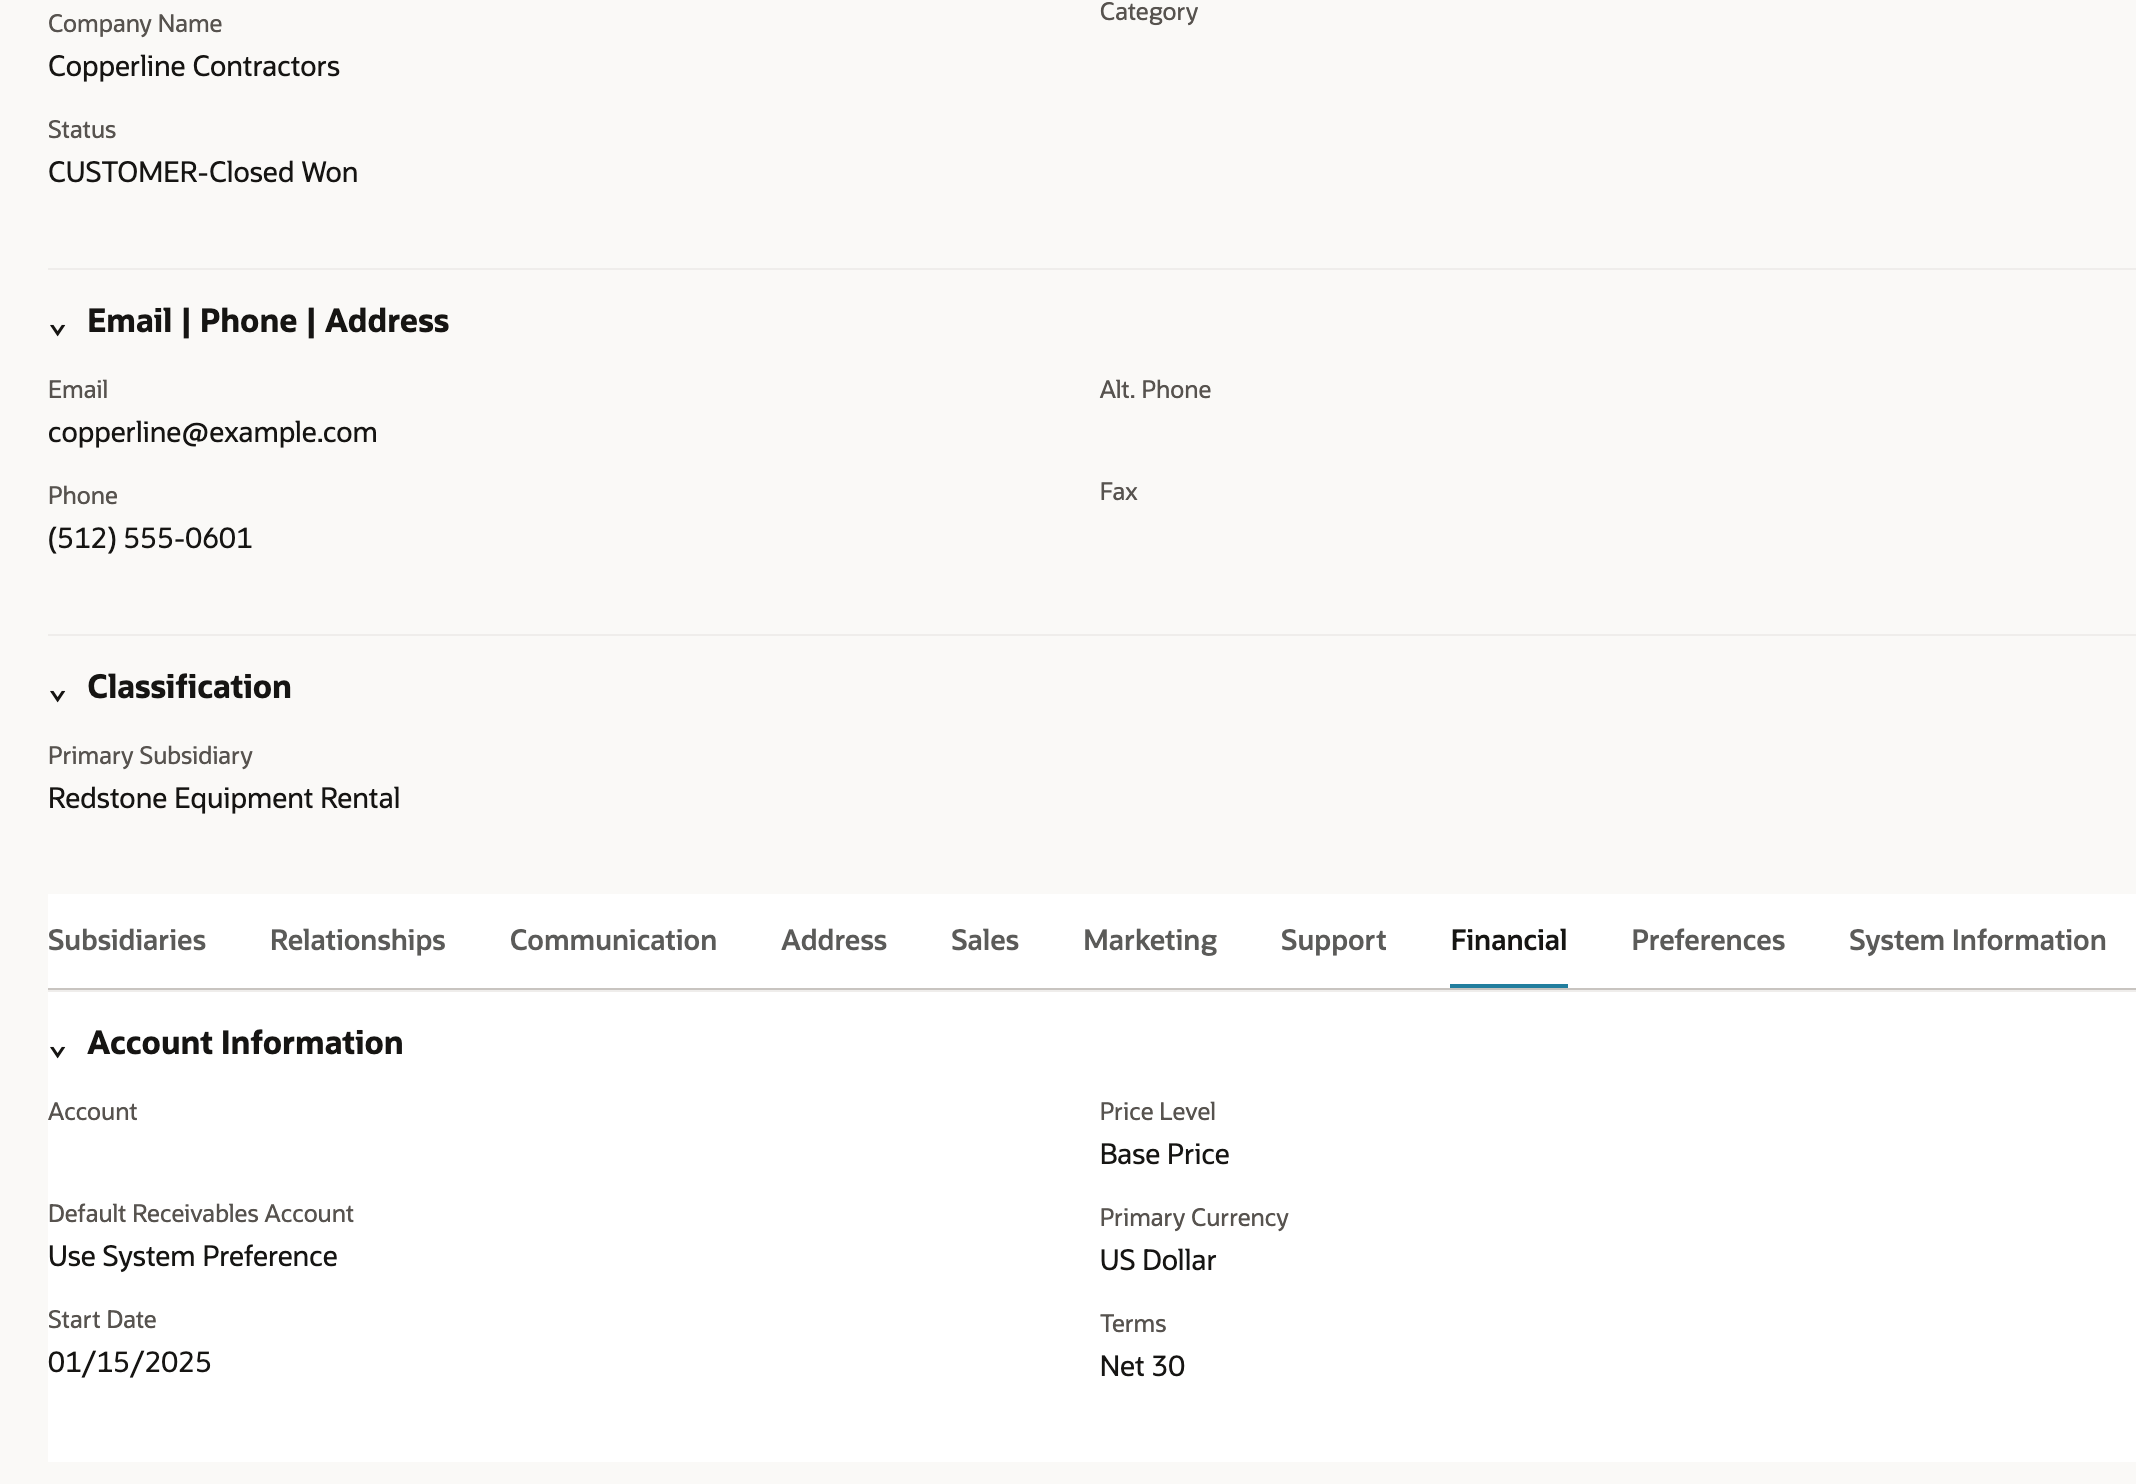Switch to the Relationships tab

[358, 940]
